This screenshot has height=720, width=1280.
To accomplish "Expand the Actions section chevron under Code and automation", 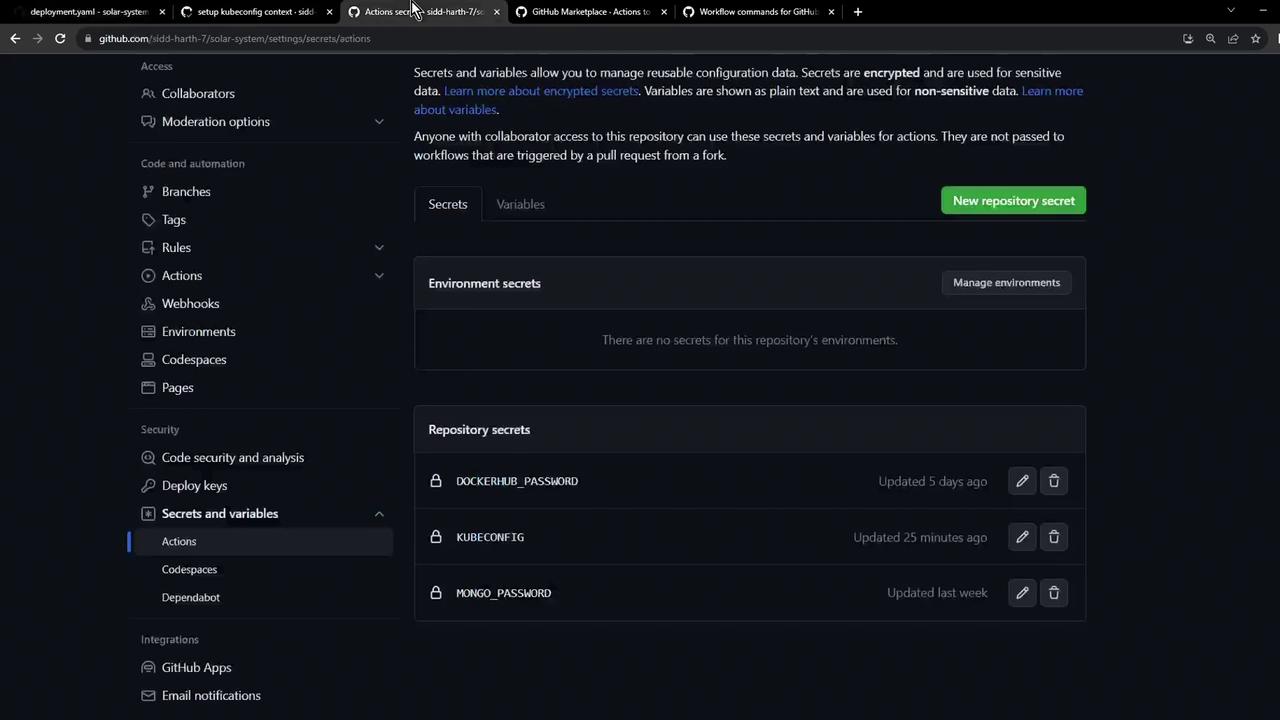I will pos(379,276).
